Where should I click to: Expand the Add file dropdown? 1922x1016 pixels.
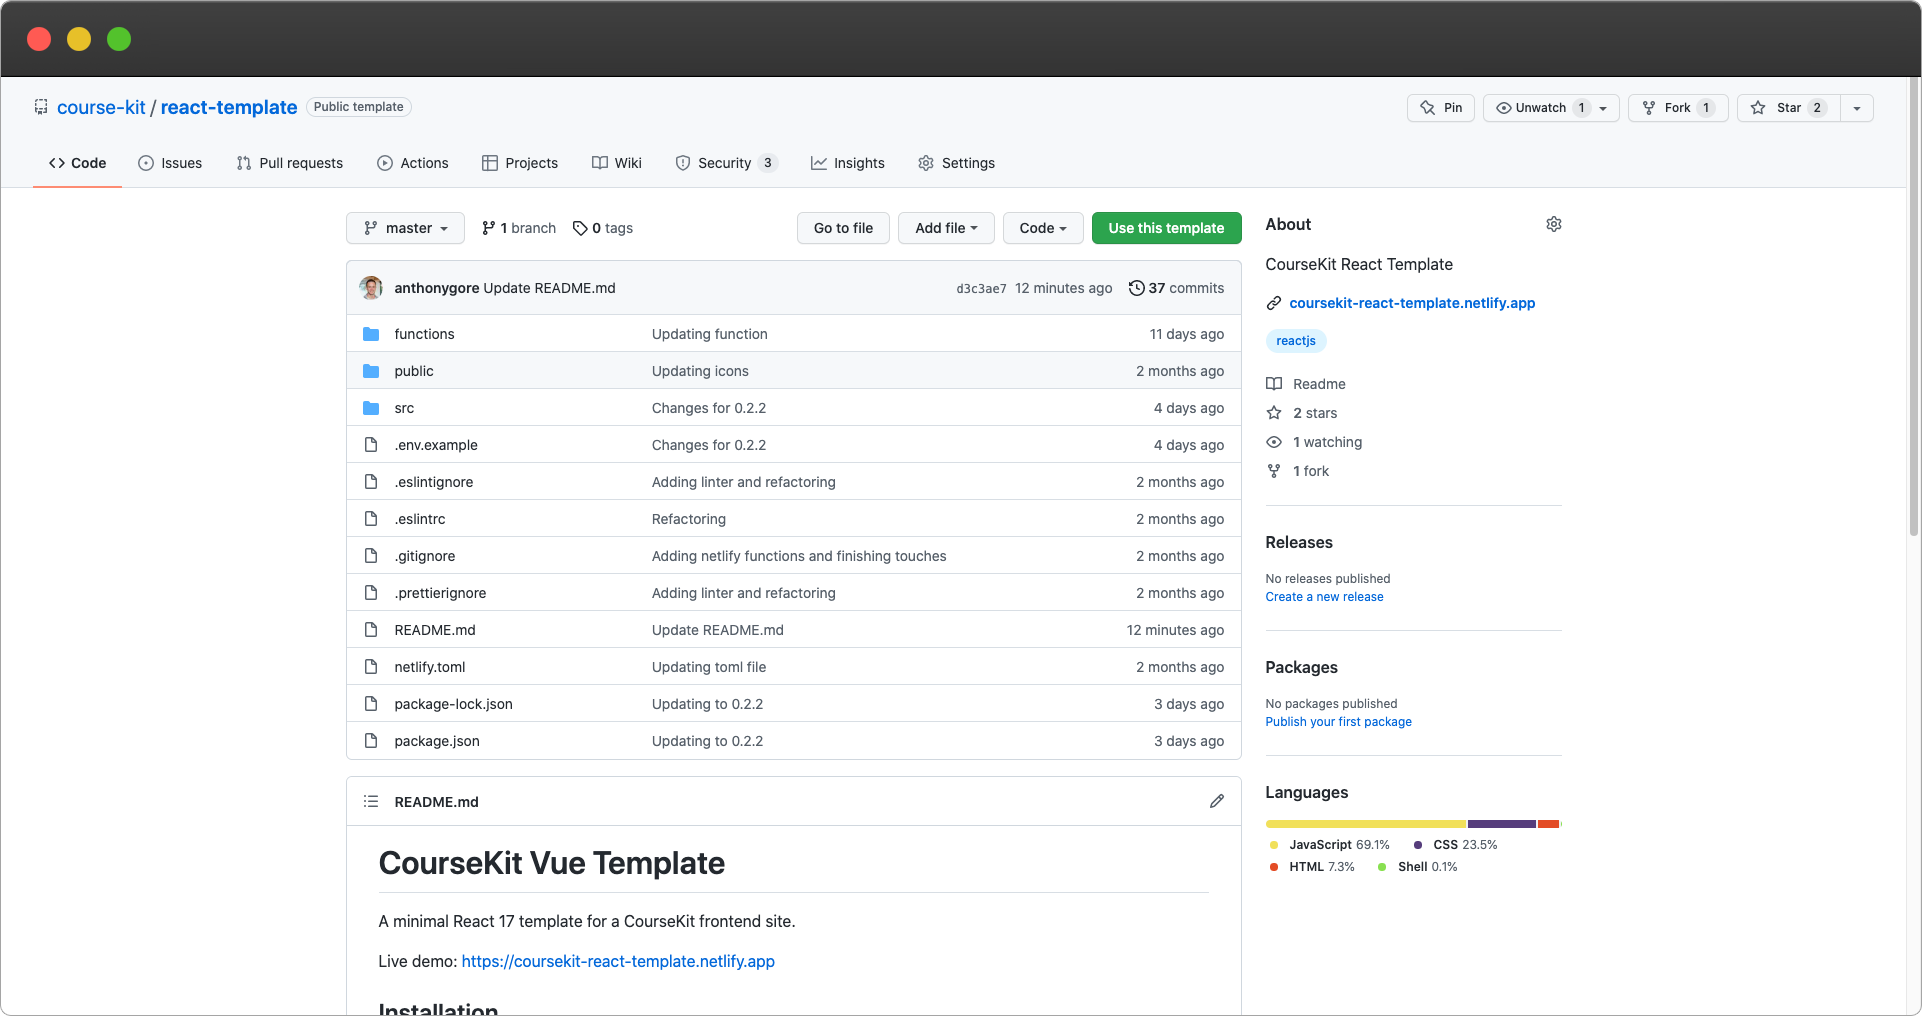coord(945,228)
